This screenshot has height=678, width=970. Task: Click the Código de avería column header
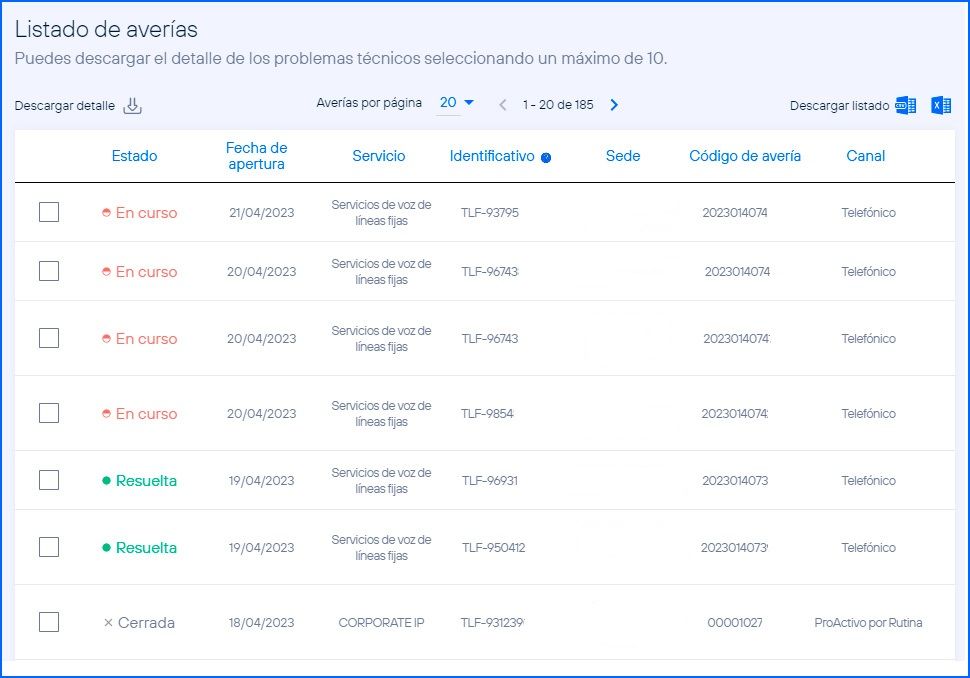[745, 156]
